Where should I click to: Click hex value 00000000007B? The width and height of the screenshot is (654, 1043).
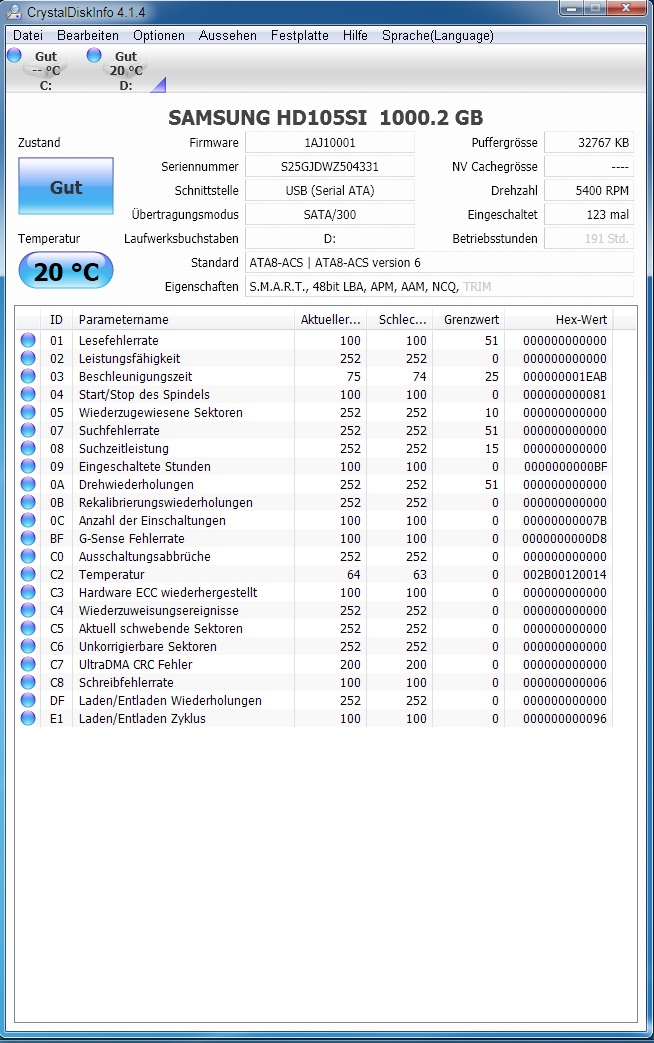pyautogui.click(x=565, y=520)
